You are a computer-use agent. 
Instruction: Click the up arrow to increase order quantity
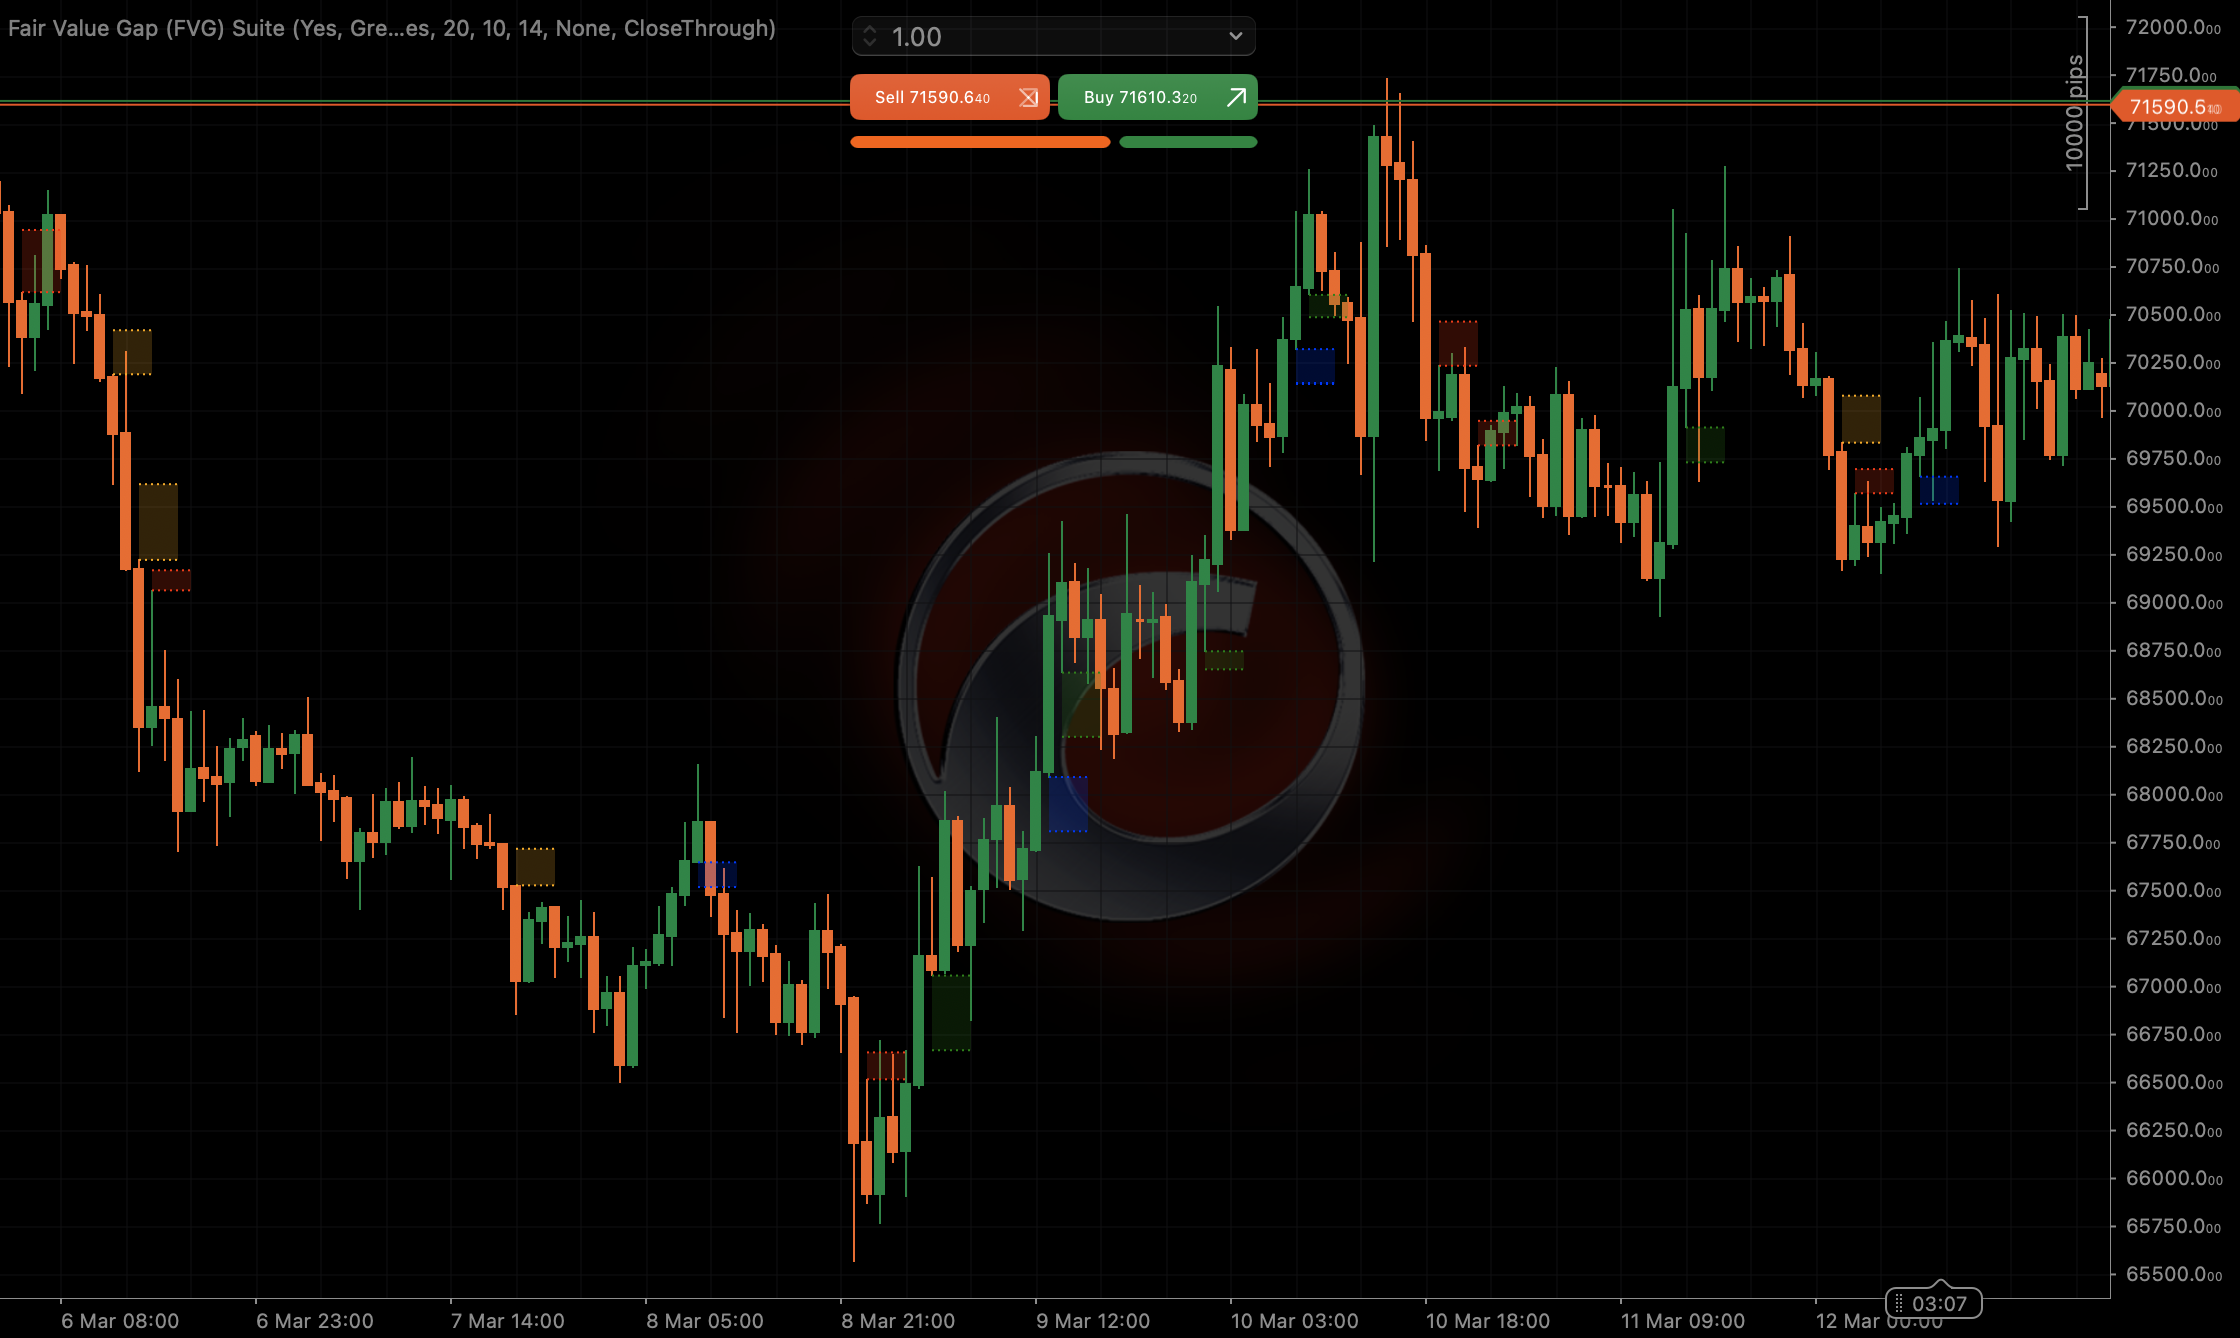[869, 30]
